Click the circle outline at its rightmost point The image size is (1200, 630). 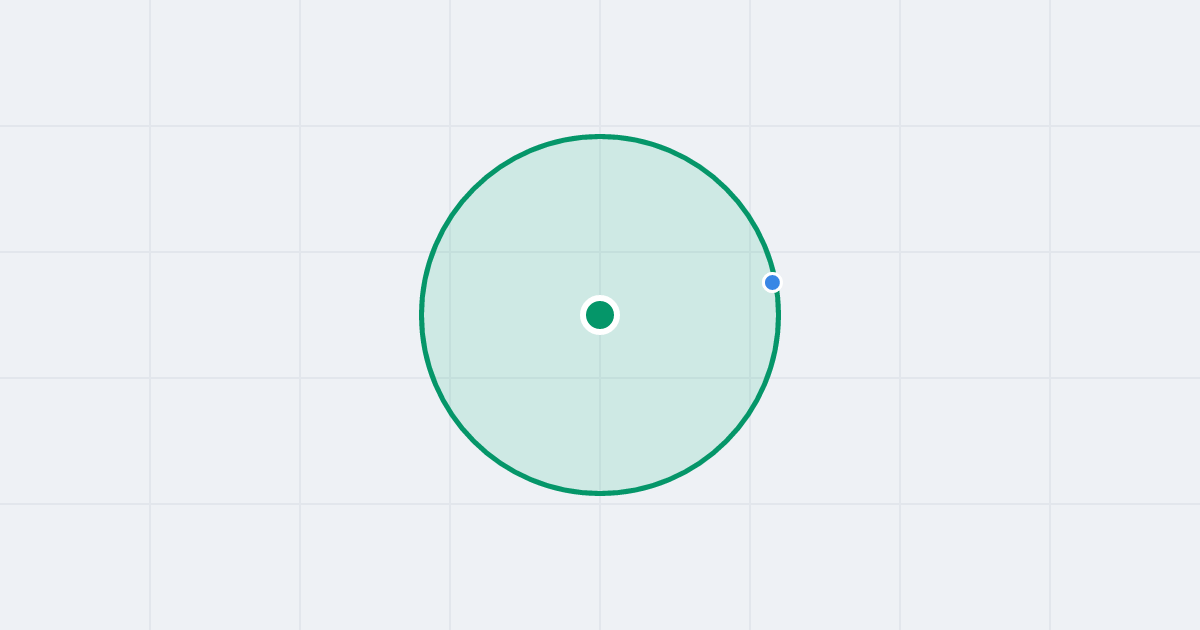(x=778, y=315)
